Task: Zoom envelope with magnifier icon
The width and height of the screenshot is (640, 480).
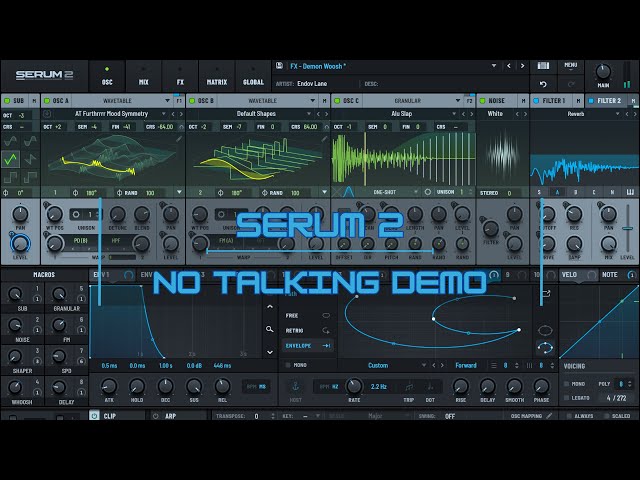Action: tap(270, 329)
